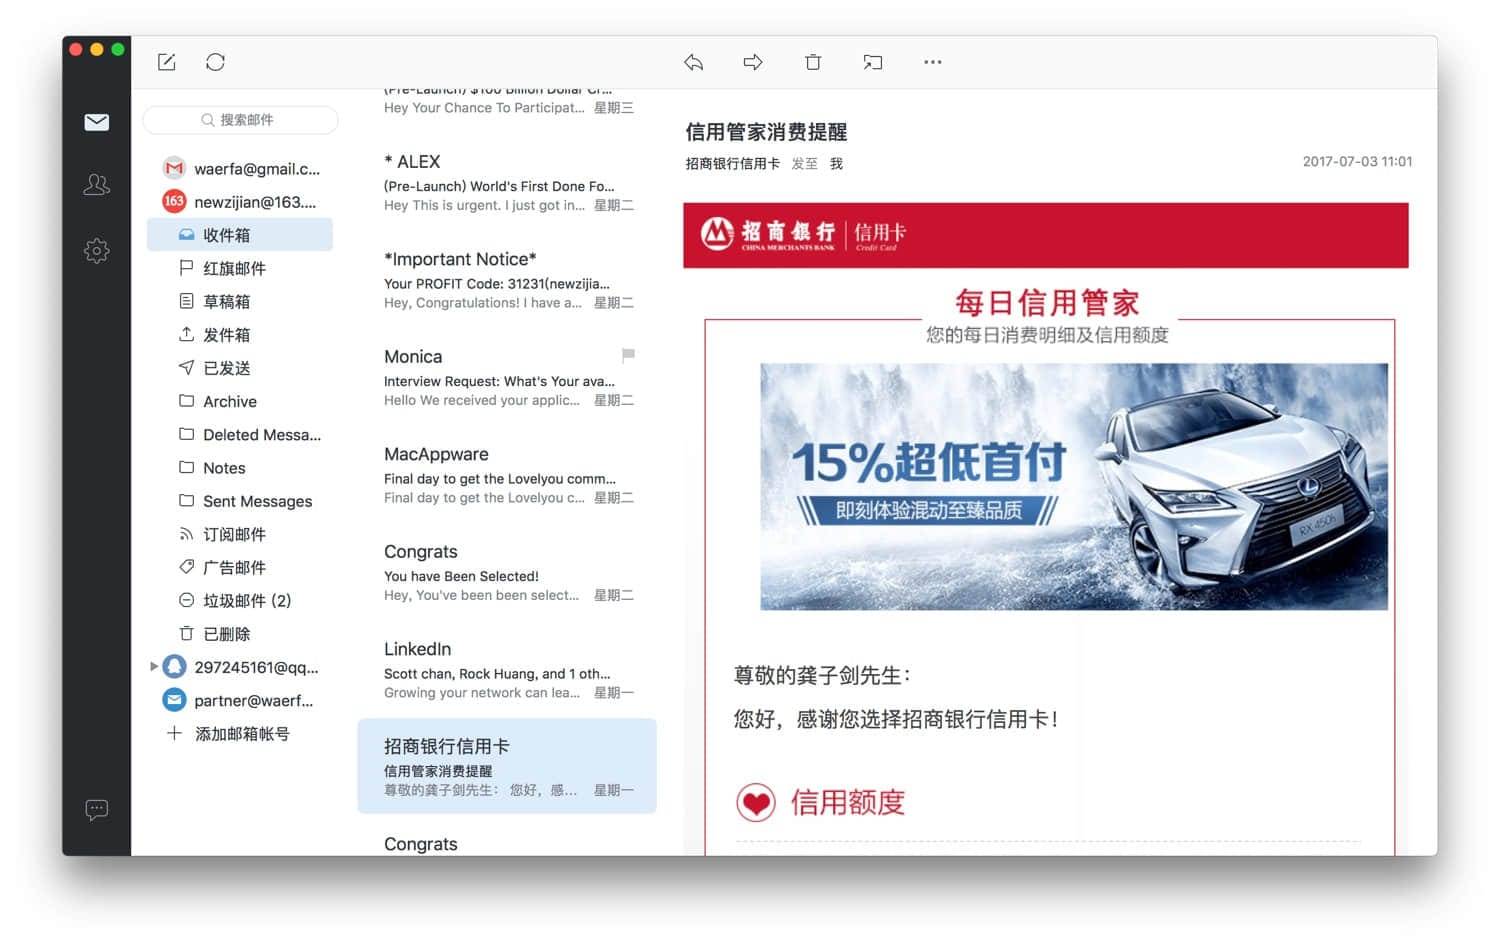Open Contacts view in dark sidebar
Viewport: 1500px width, 945px height.
pyautogui.click(x=97, y=185)
